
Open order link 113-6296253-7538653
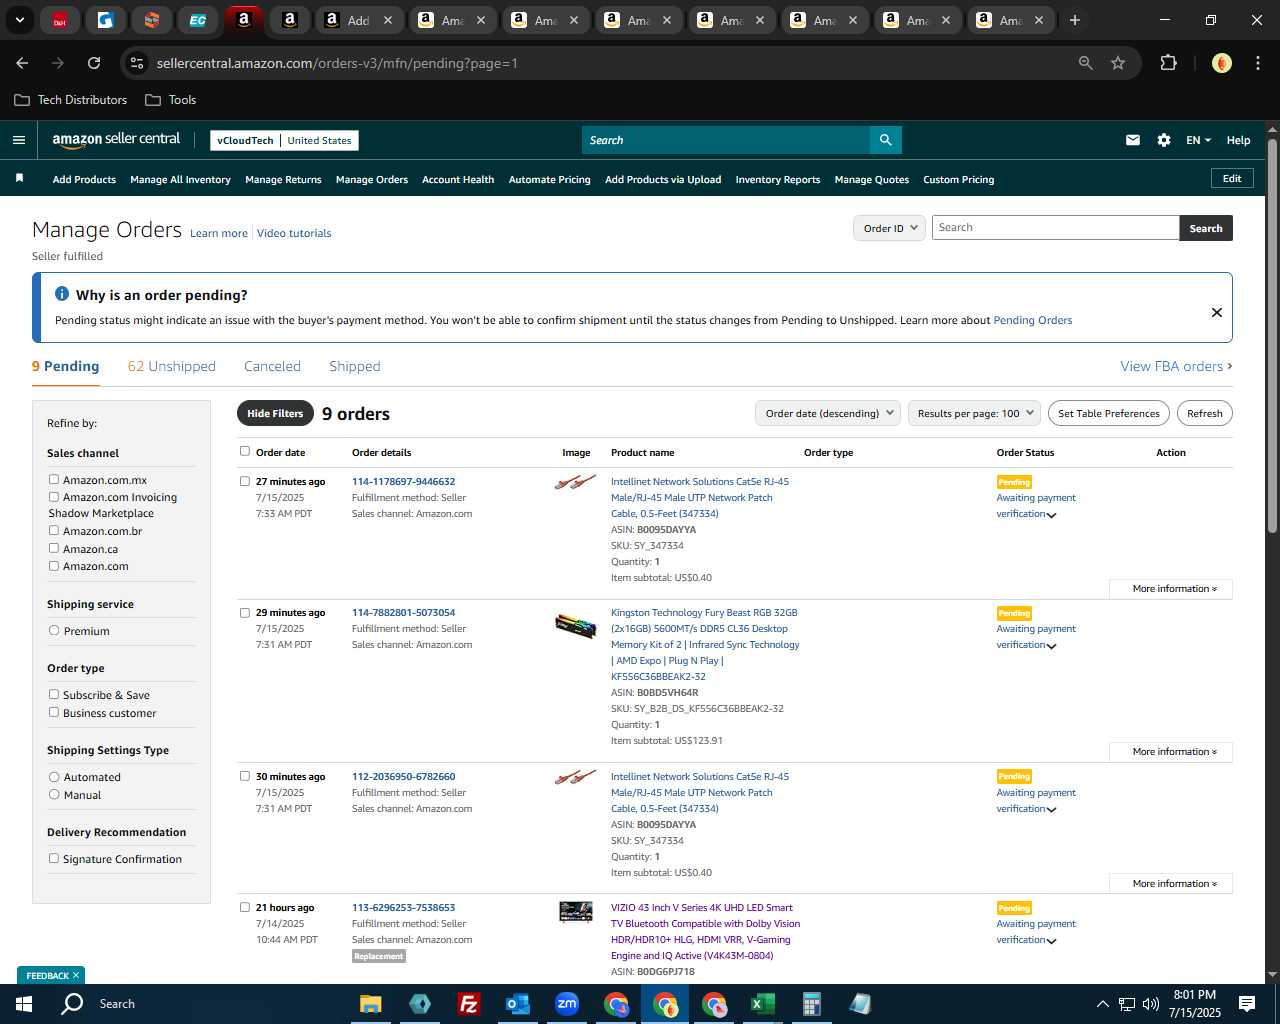tap(403, 908)
